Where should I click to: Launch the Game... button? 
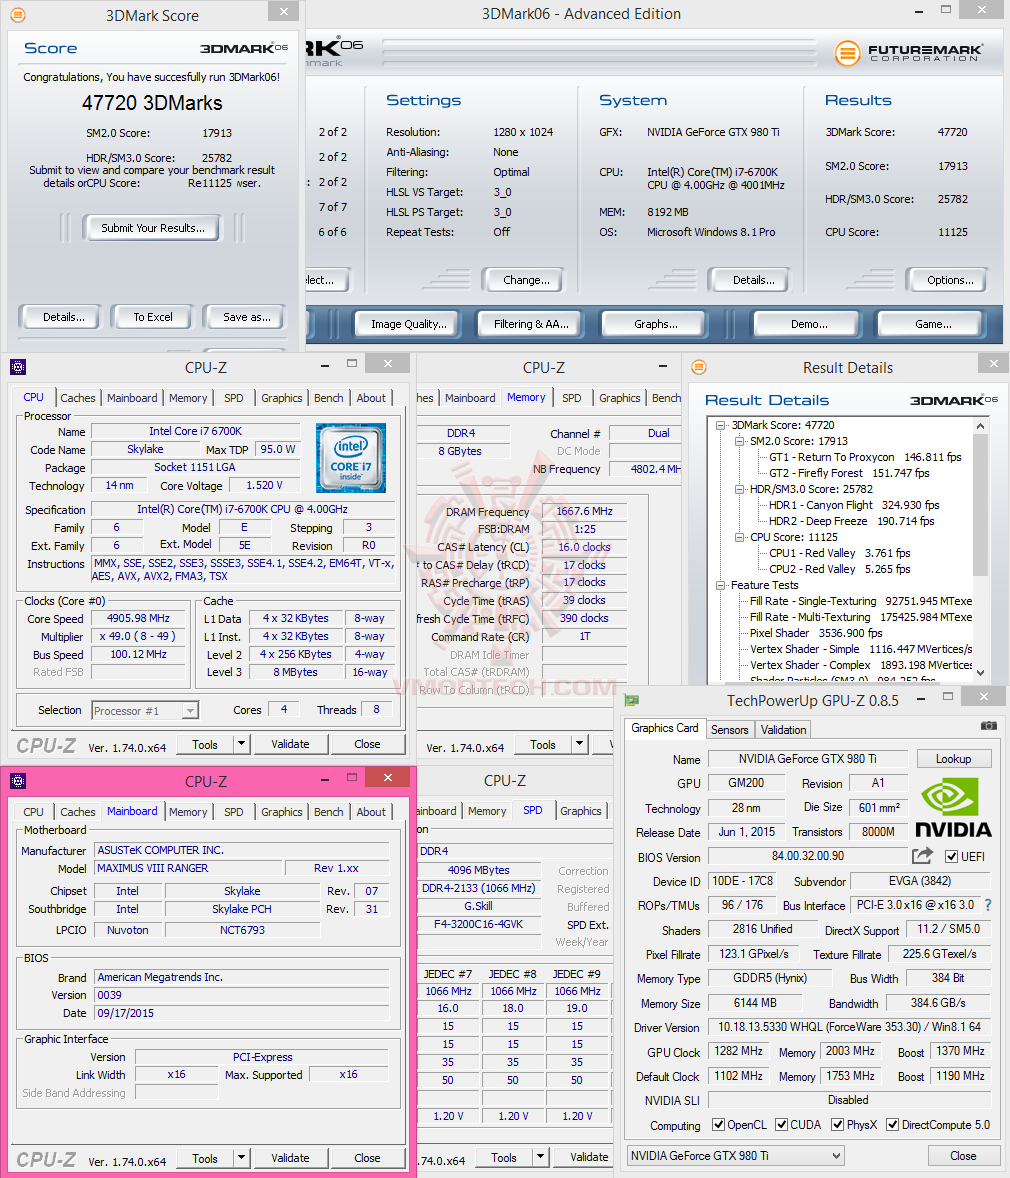coord(933,324)
